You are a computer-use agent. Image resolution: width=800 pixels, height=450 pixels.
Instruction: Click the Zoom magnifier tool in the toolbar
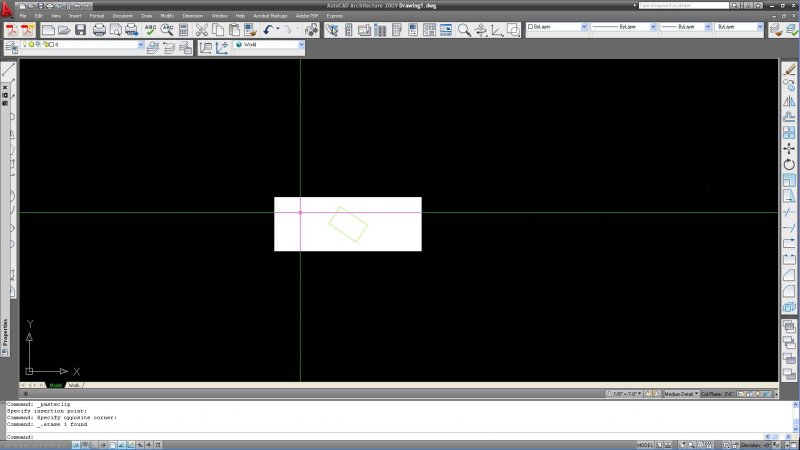464,30
